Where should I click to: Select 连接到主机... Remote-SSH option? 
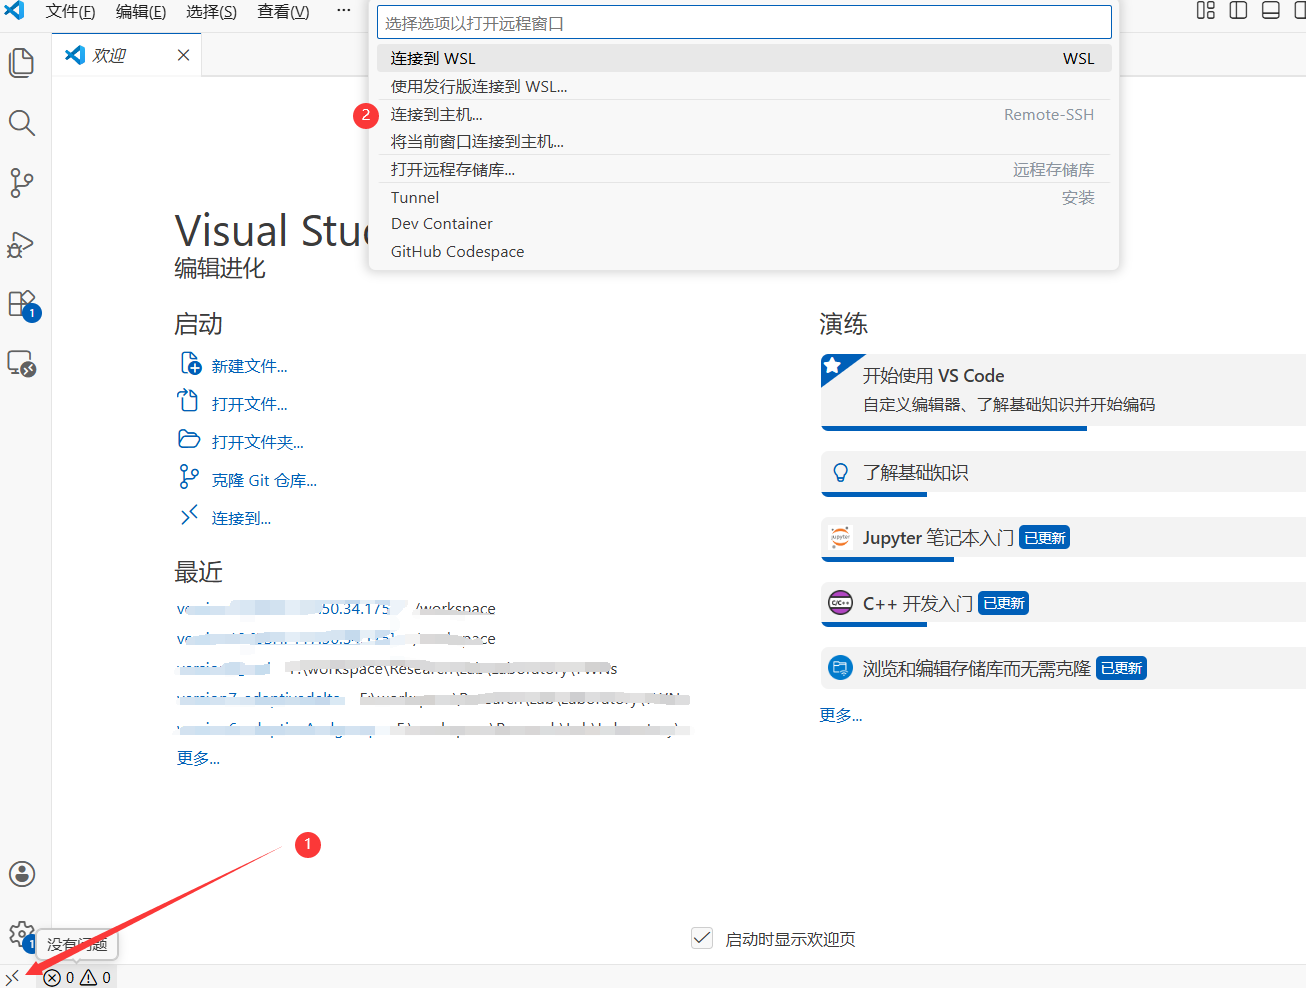(744, 114)
